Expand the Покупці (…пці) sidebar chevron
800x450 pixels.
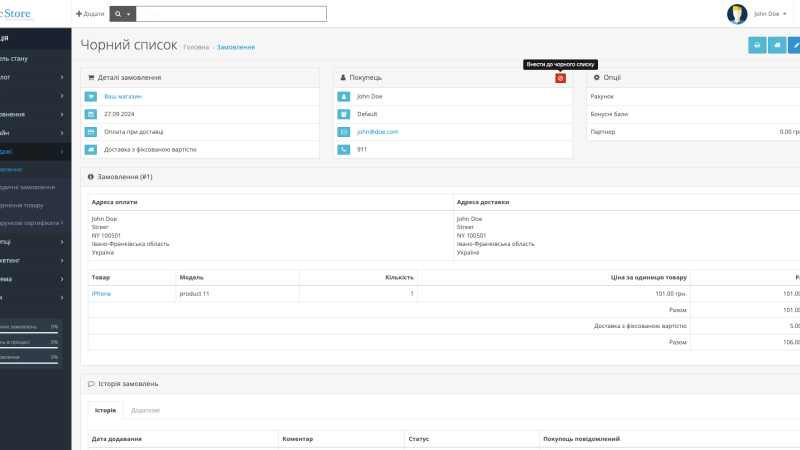[62, 242]
